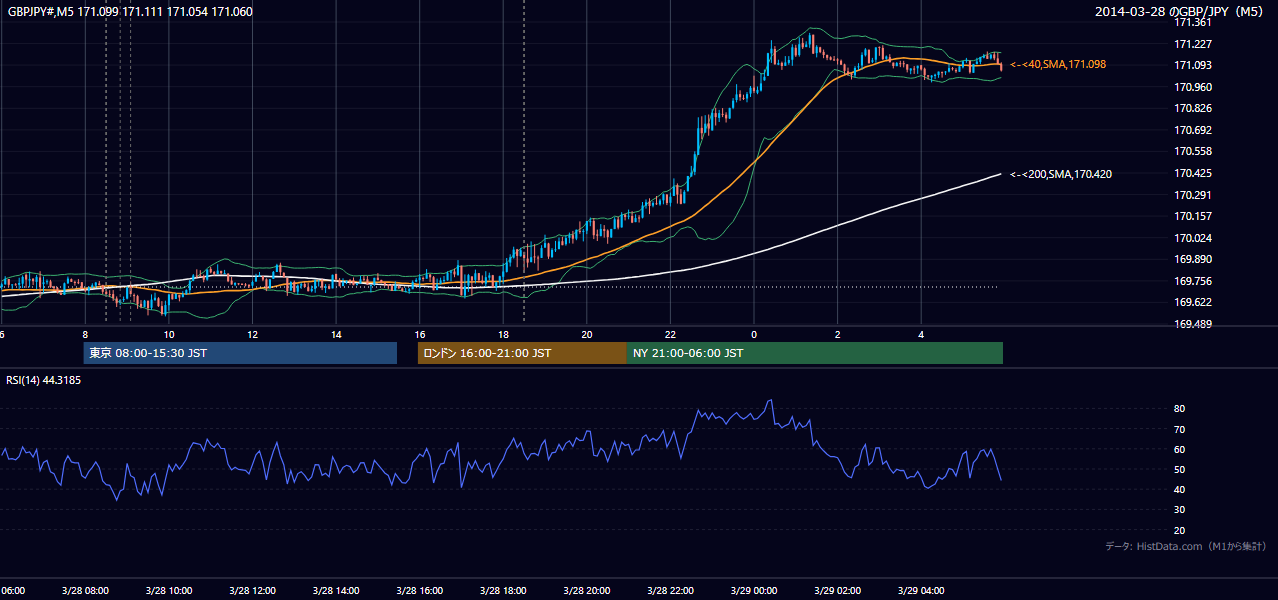Image resolution: width=1278 pixels, height=600 pixels.
Task: Click hour label 8 under price chart
Action: [85, 334]
